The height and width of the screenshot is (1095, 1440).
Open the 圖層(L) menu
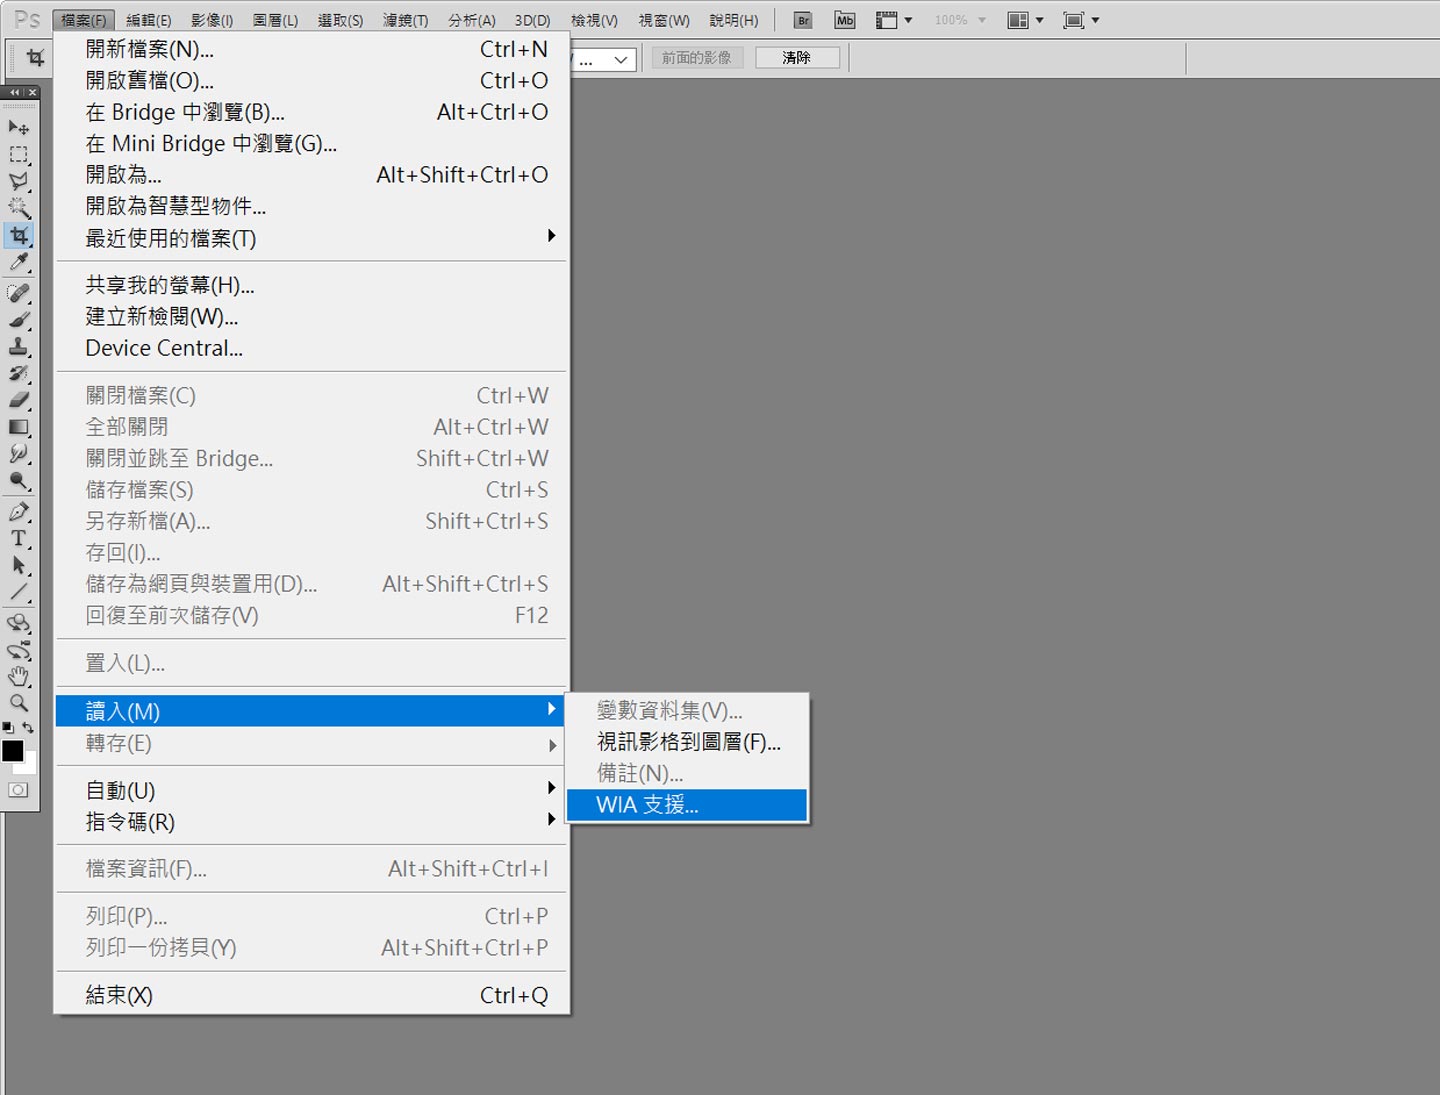pos(276,20)
